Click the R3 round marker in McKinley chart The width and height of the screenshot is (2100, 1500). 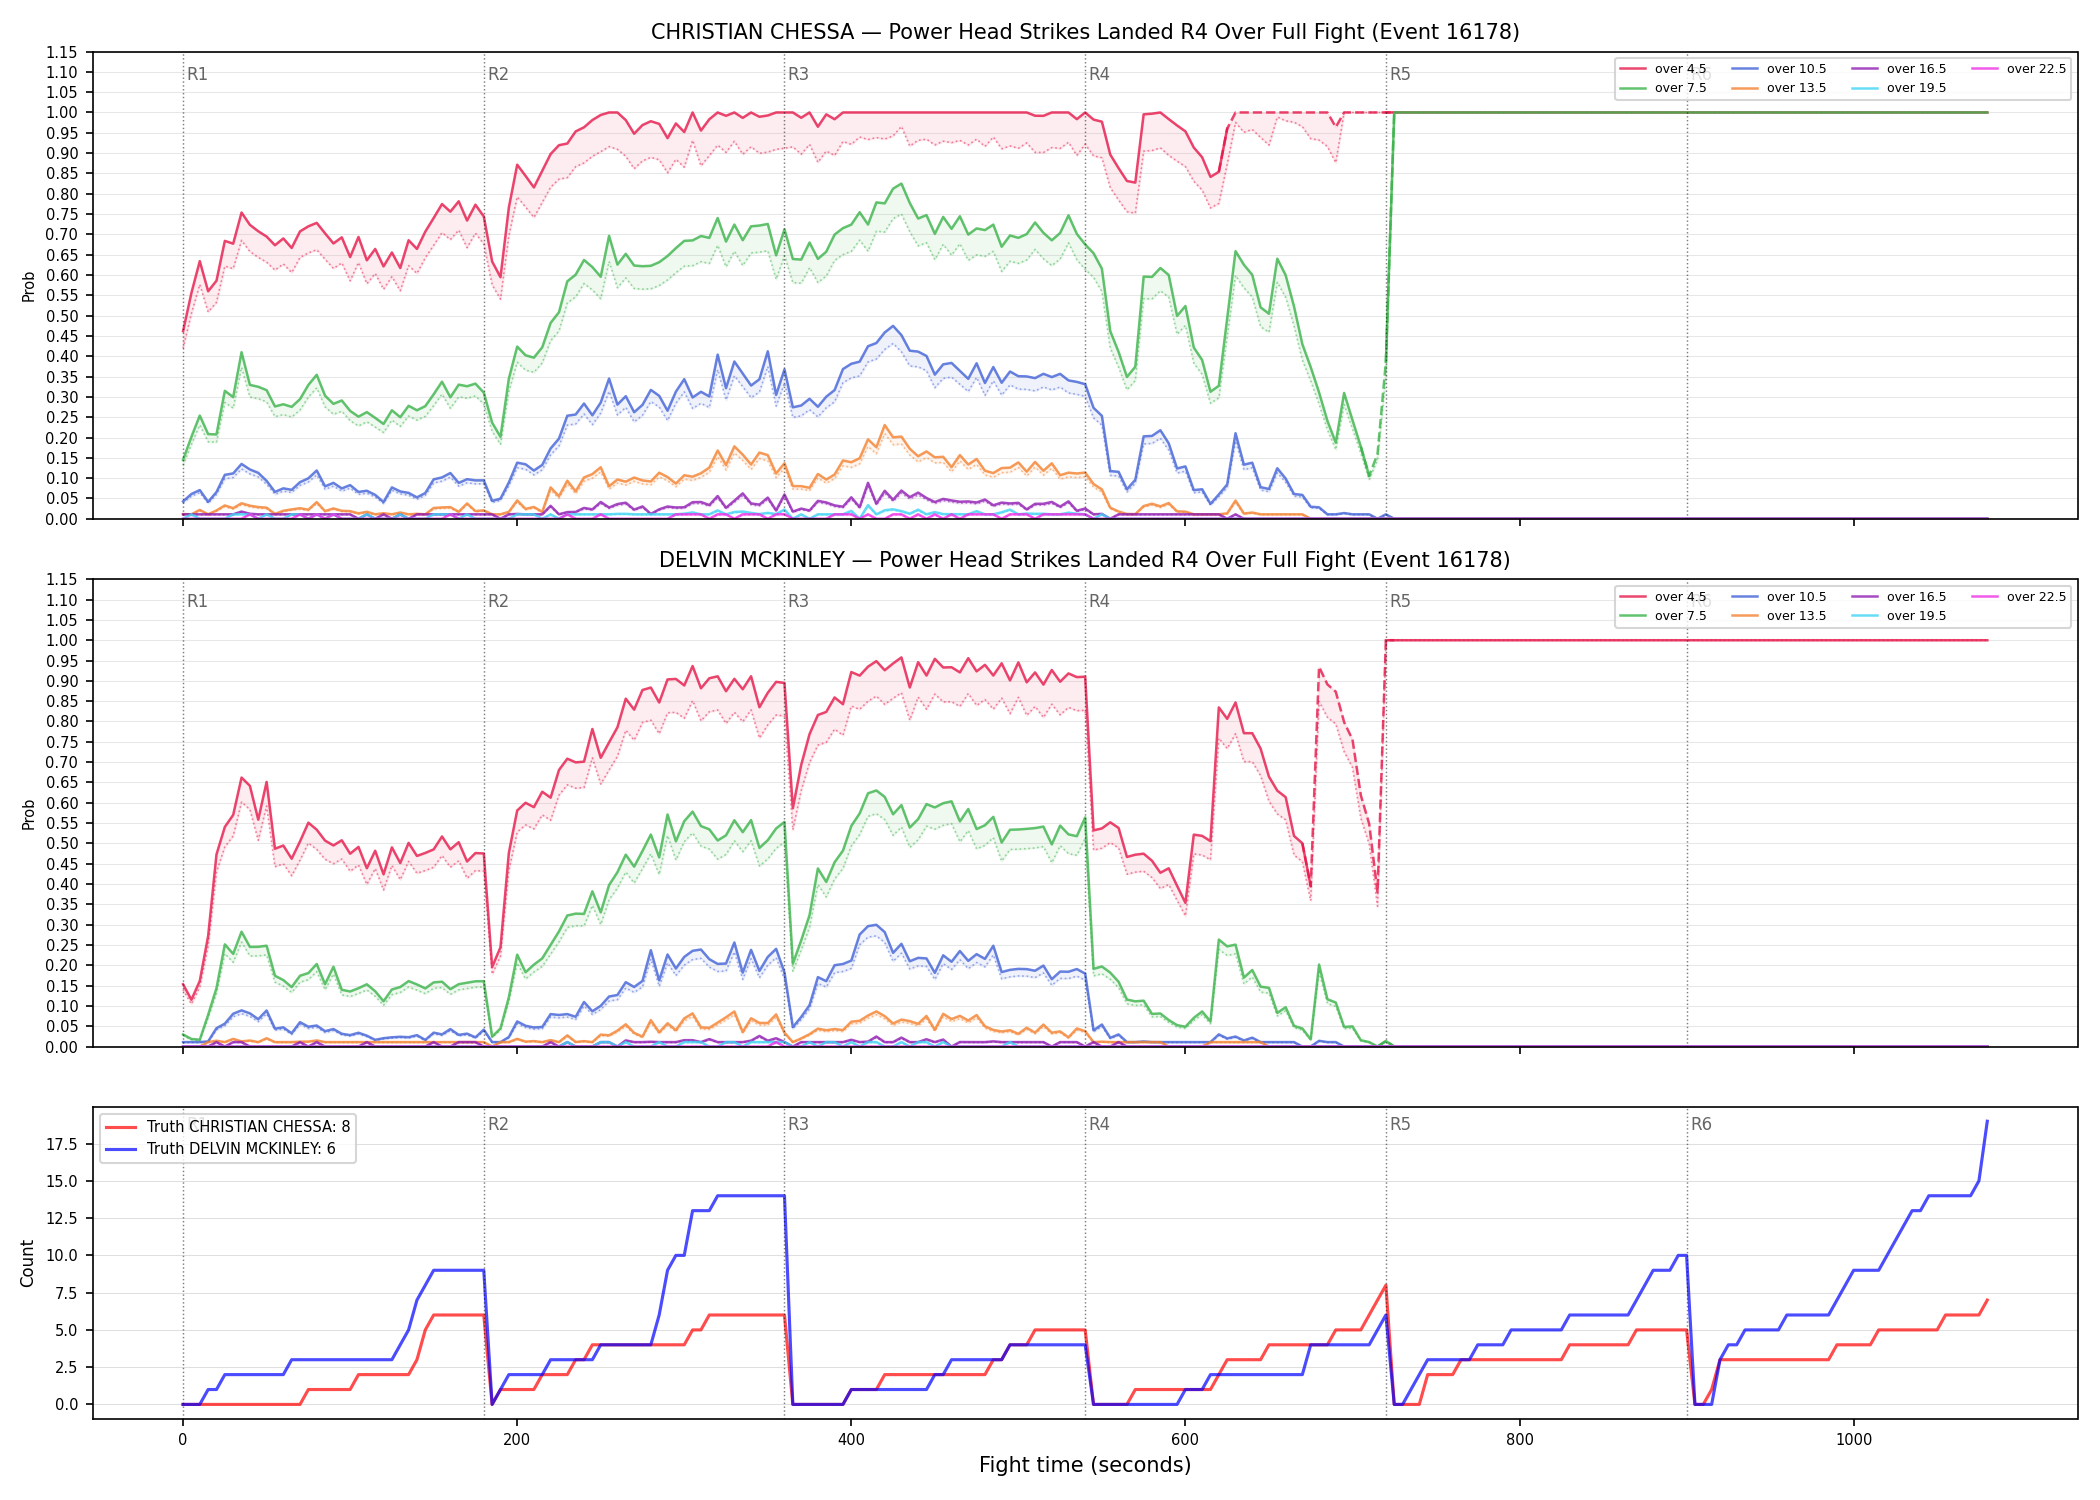tap(798, 601)
